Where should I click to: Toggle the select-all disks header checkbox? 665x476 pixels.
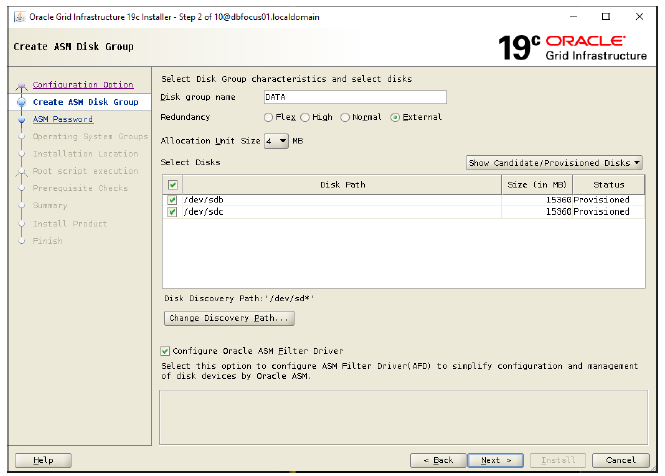(173, 185)
